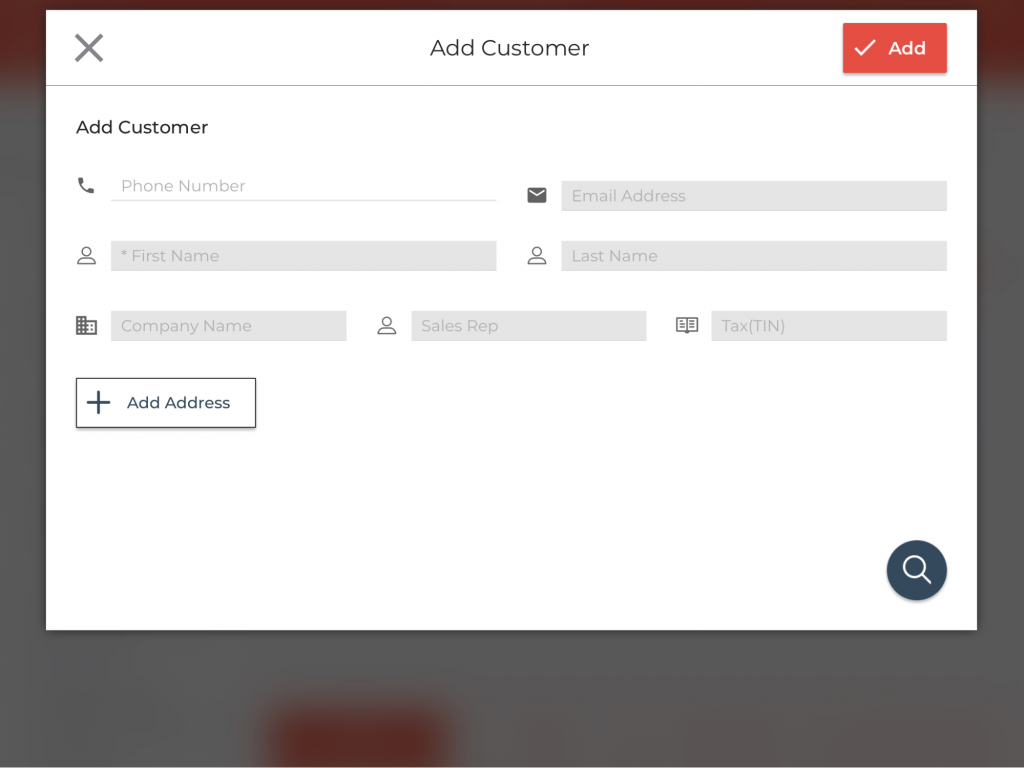
Task: Select the Tax(TIN) input field
Action: 828,326
